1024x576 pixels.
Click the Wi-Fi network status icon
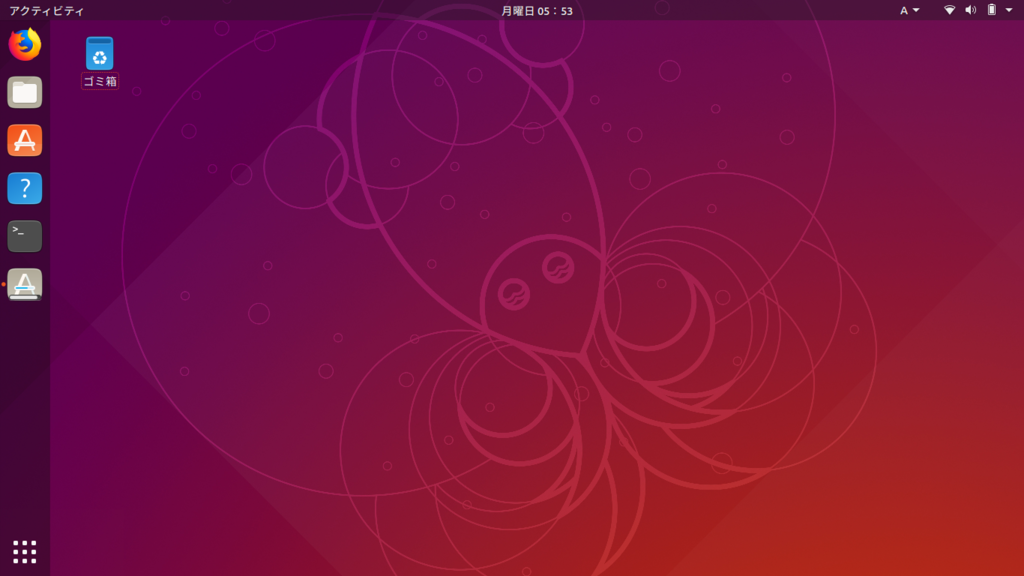950,10
